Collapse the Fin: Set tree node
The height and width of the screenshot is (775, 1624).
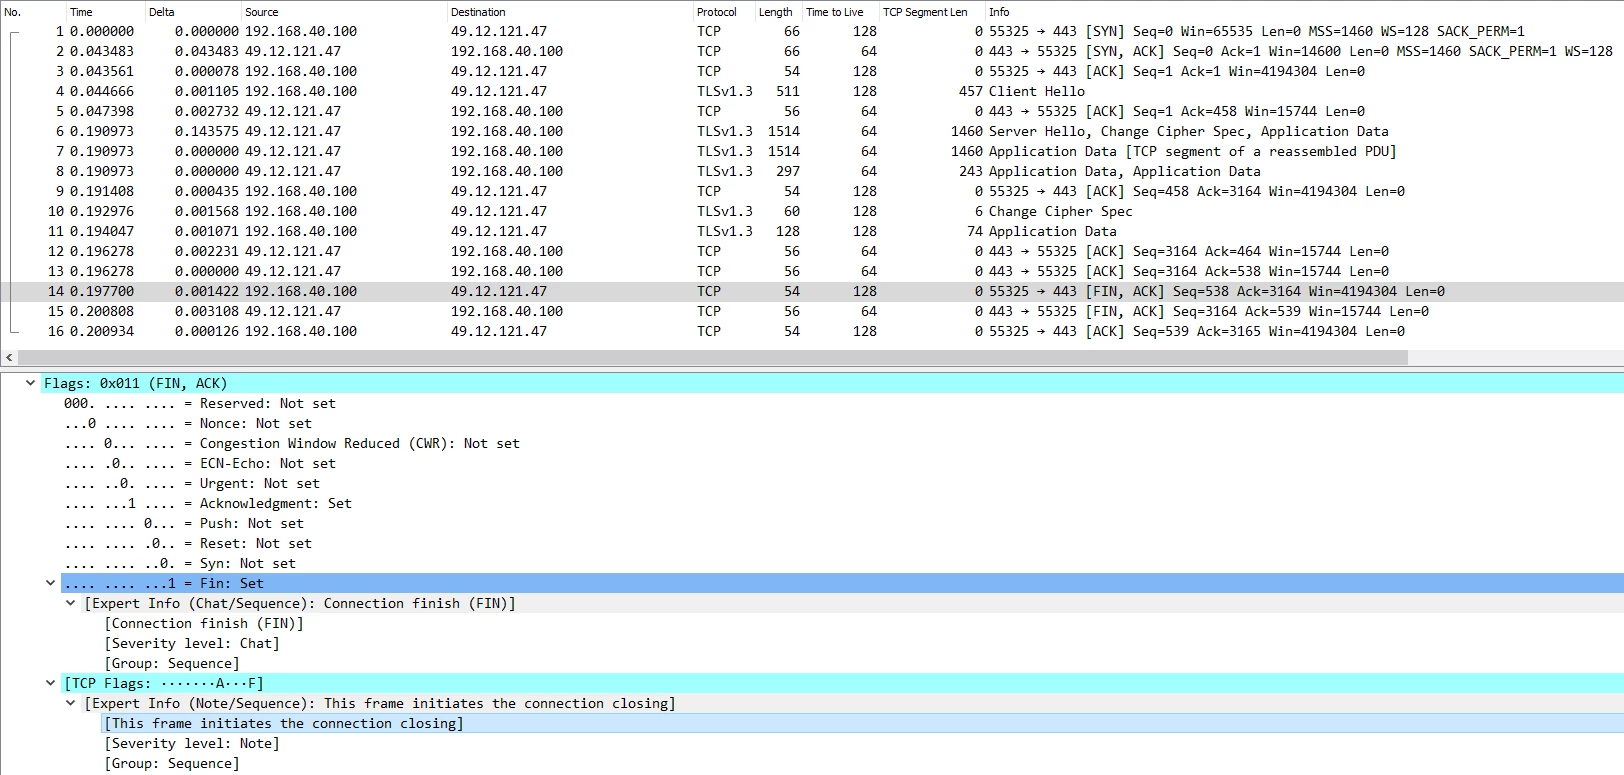(50, 583)
